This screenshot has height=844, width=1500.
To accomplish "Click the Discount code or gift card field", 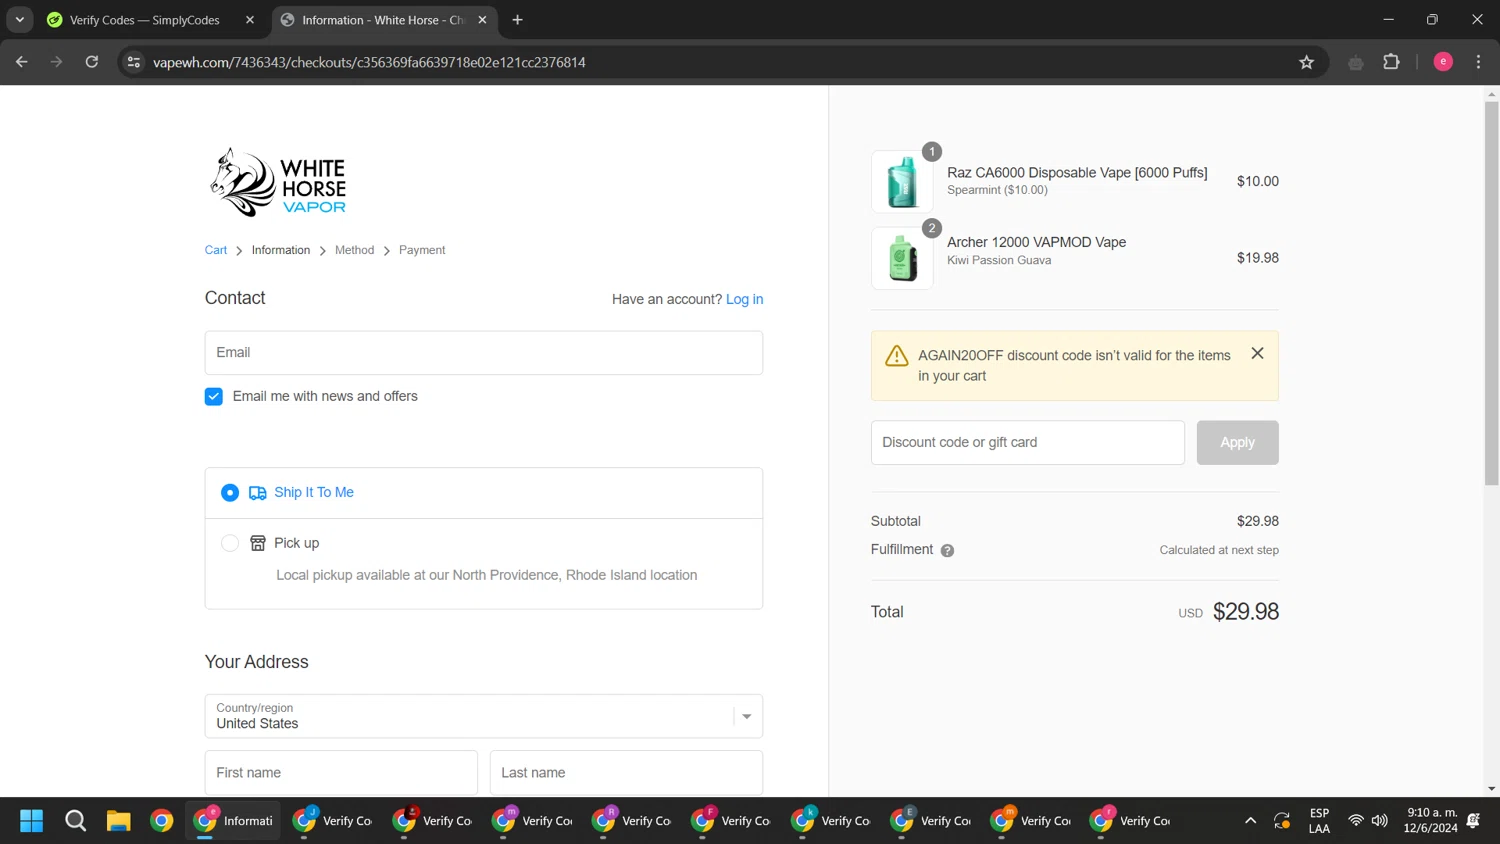I will [1027, 442].
